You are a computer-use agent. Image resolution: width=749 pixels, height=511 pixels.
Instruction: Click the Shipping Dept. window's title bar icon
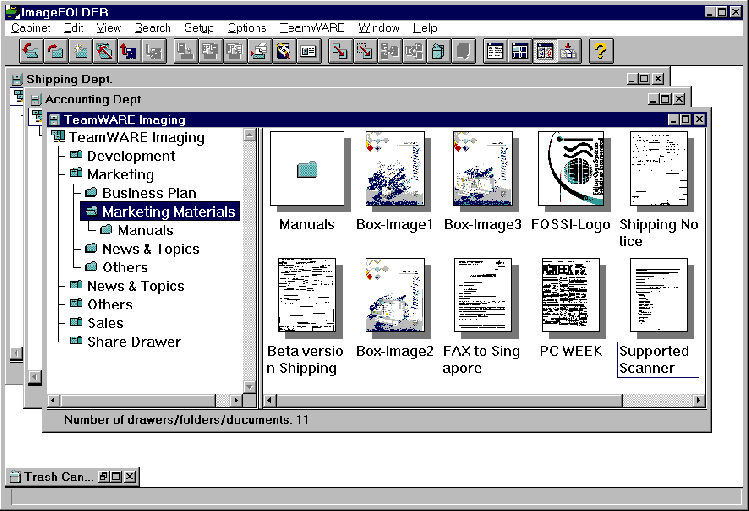pos(17,79)
